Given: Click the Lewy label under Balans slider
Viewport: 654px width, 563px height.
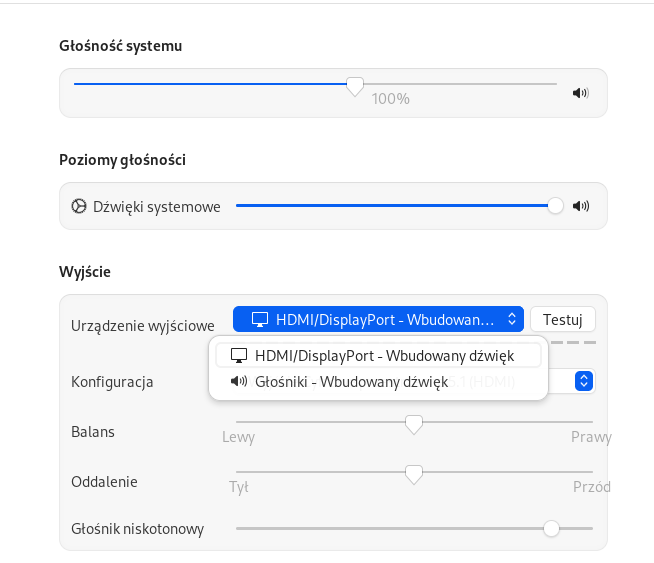Looking at the screenshot, I should pyautogui.click(x=238, y=437).
